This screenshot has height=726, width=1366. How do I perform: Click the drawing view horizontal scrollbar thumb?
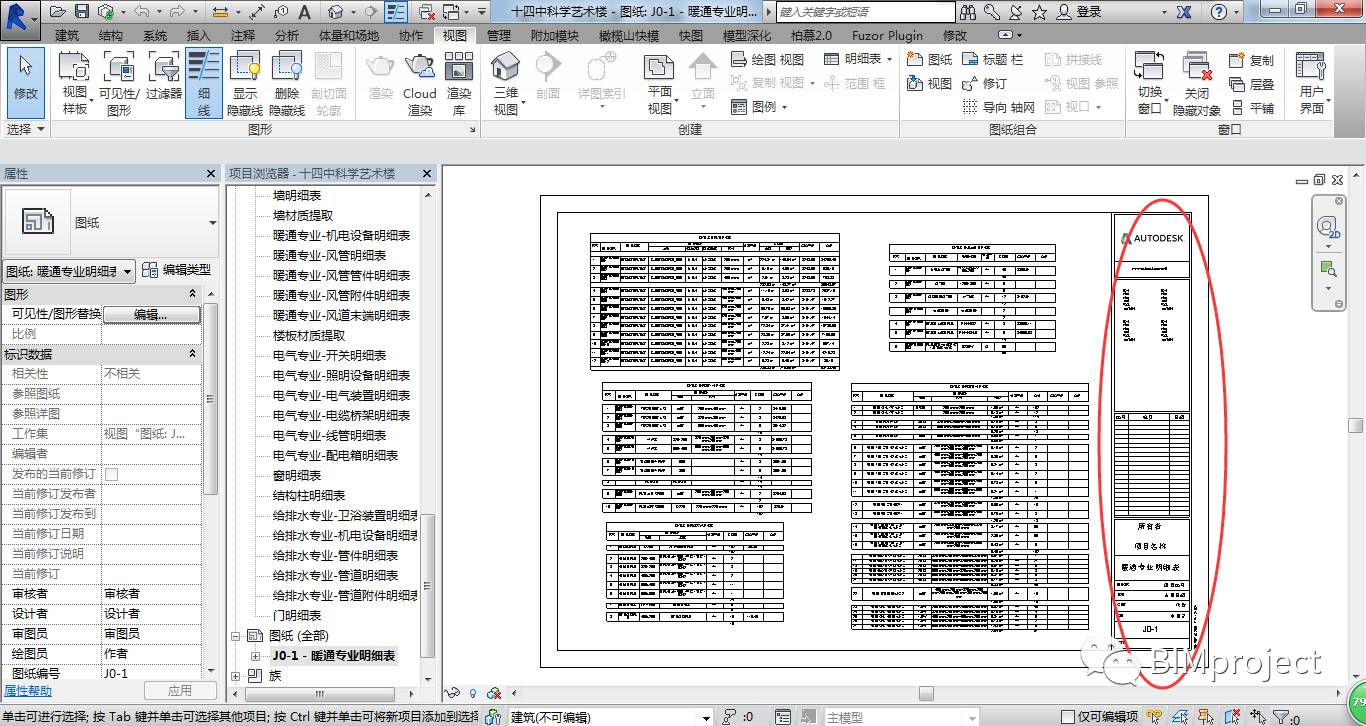tap(926, 693)
